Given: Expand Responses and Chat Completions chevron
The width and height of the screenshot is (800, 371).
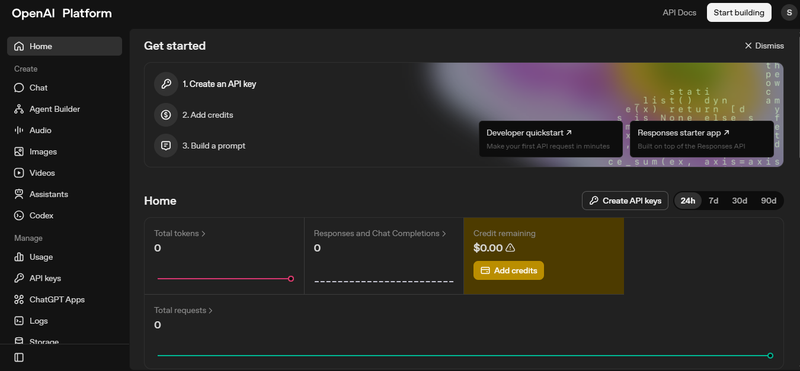Looking at the screenshot, I should [x=444, y=234].
